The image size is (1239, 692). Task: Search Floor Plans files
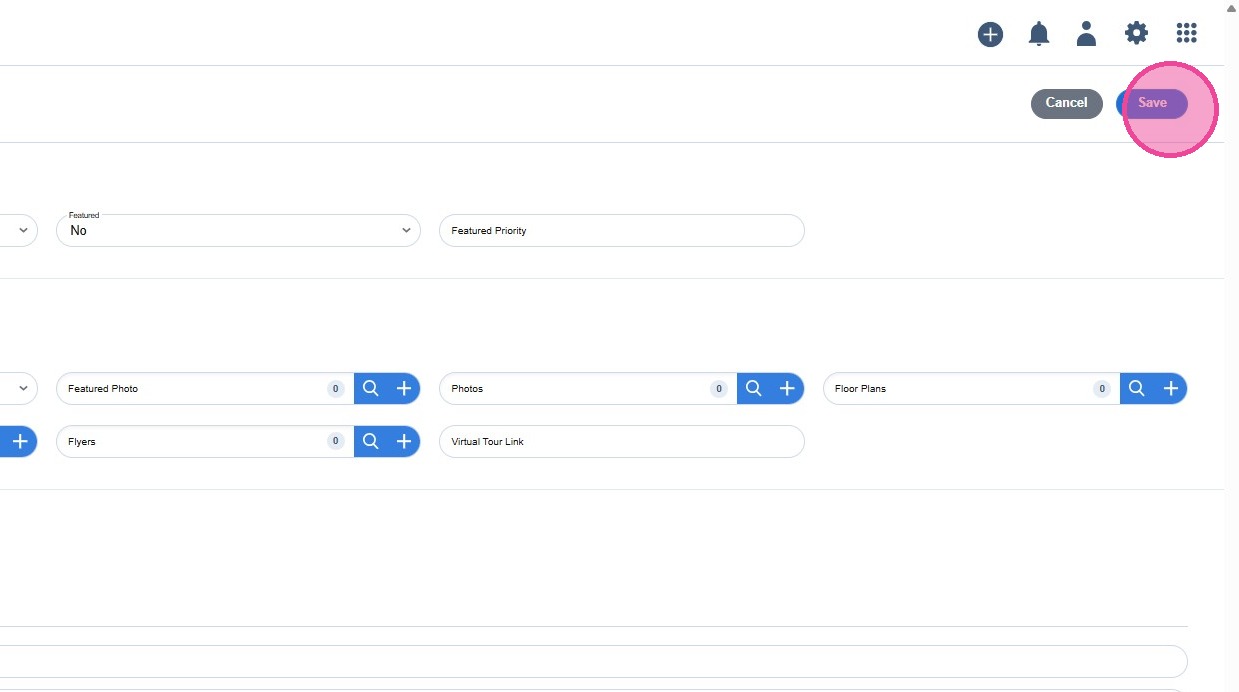coord(1137,389)
